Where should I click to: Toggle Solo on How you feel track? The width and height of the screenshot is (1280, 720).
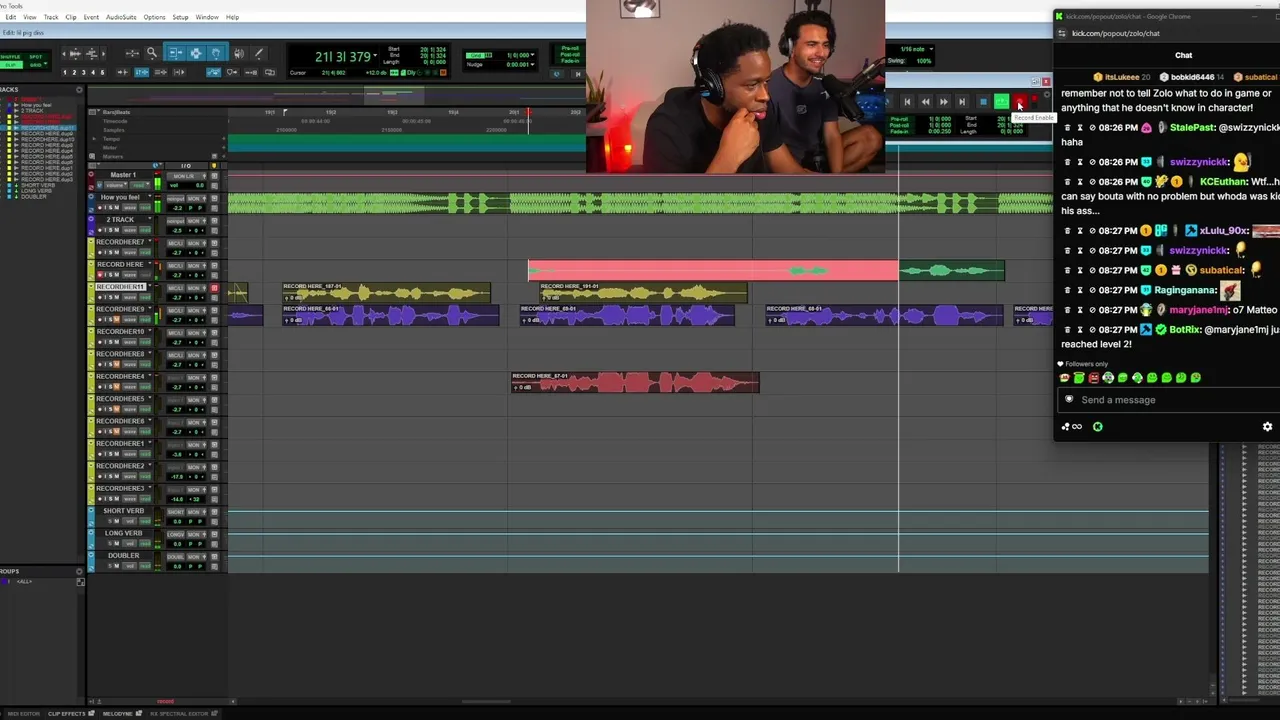pyautogui.click(x=111, y=208)
